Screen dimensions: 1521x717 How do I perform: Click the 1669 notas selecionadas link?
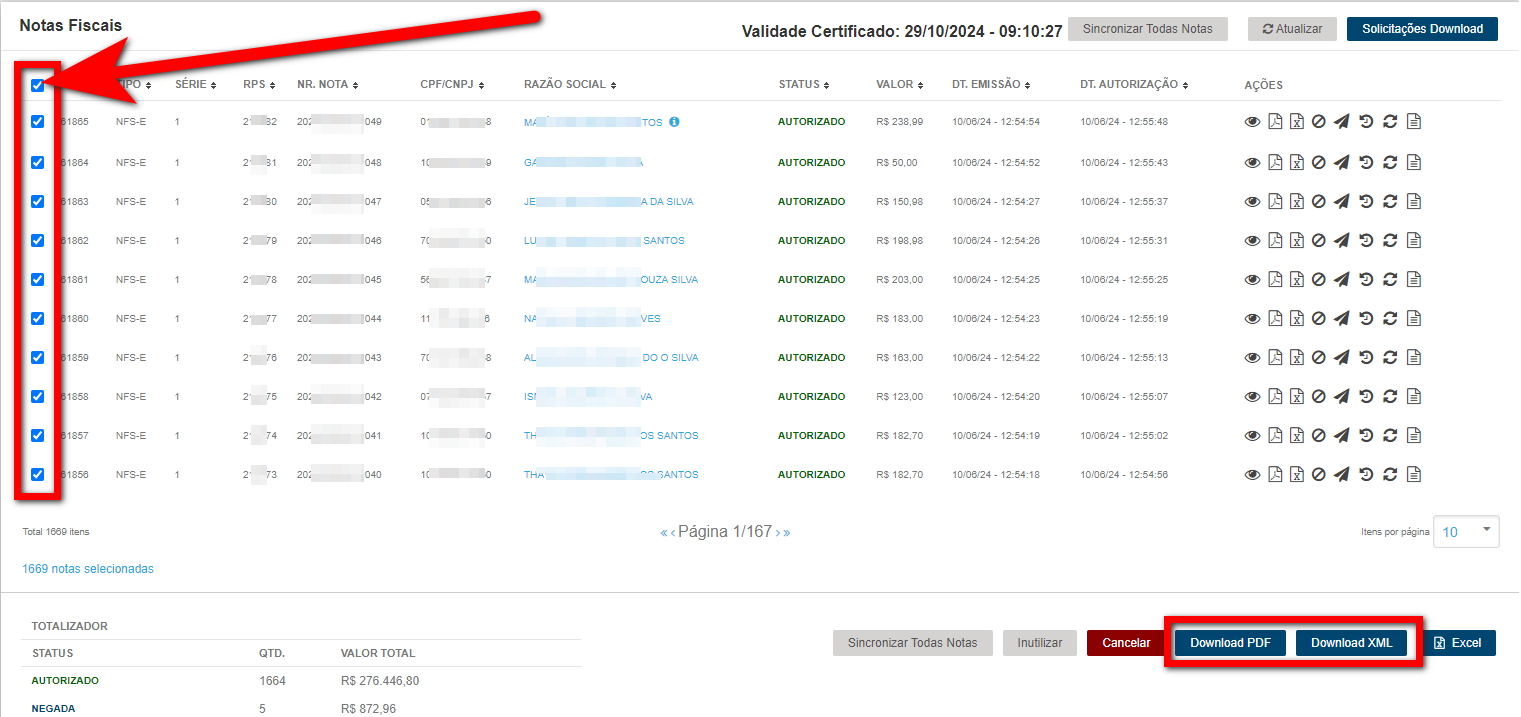pos(88,569)
